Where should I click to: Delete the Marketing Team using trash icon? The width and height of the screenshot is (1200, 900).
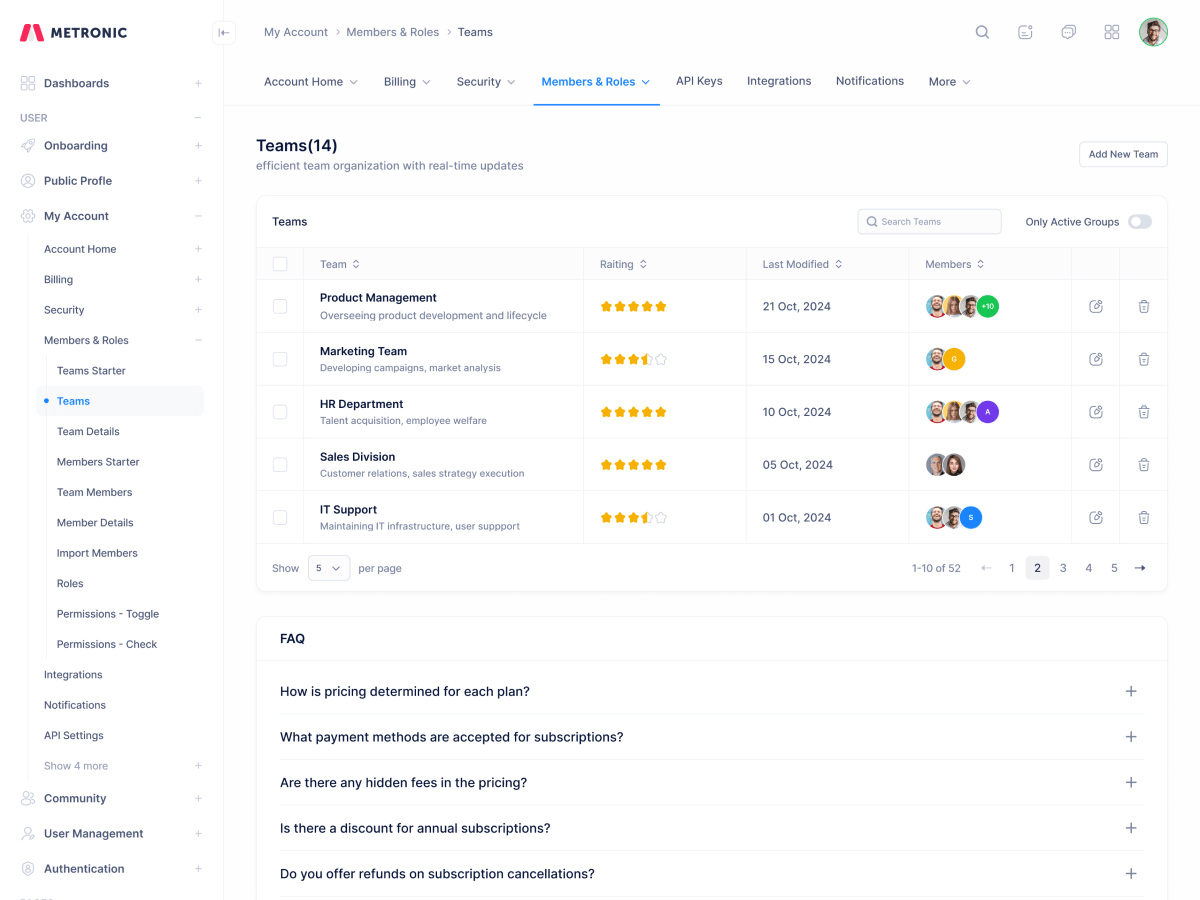coord(1143,359)
